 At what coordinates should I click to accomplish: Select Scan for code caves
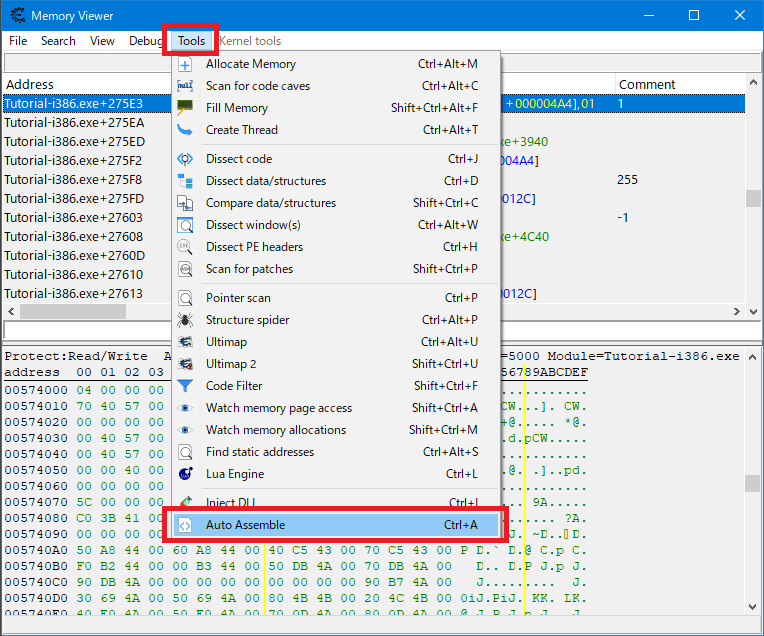[x=336, y=86]
